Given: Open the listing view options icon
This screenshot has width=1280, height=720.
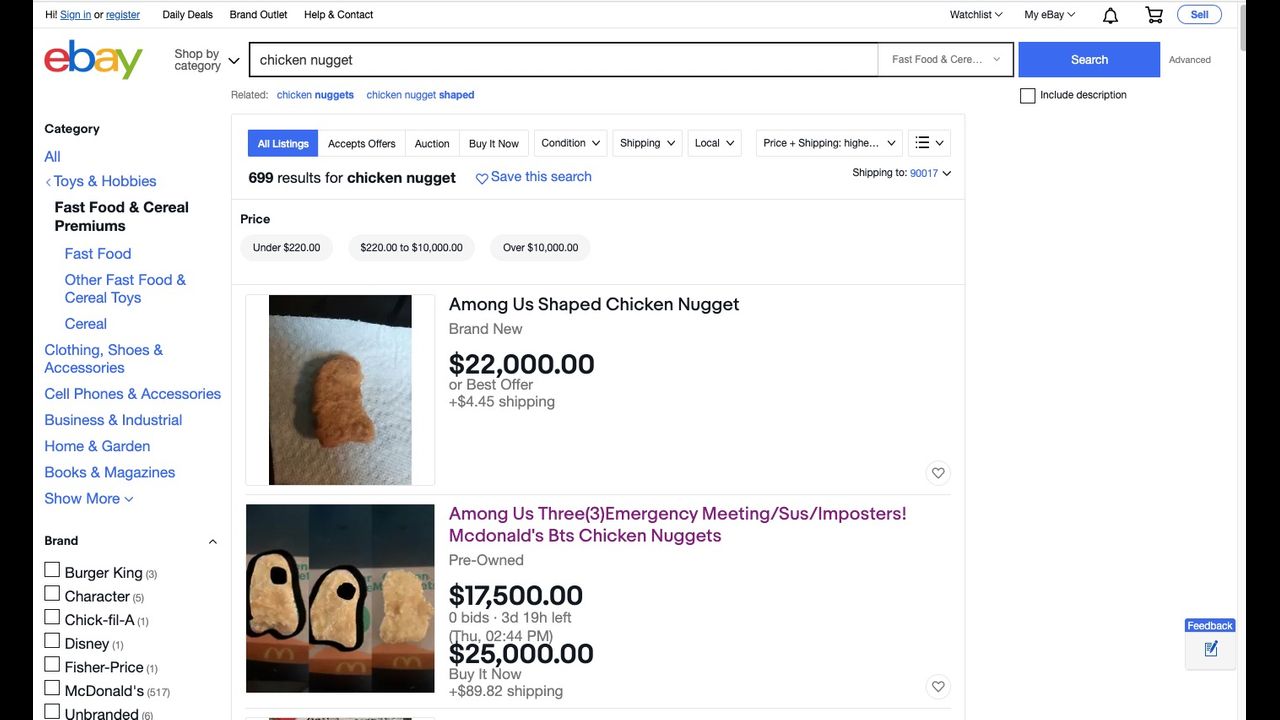Looking at the screenshot, I should [x=928, y=143].
